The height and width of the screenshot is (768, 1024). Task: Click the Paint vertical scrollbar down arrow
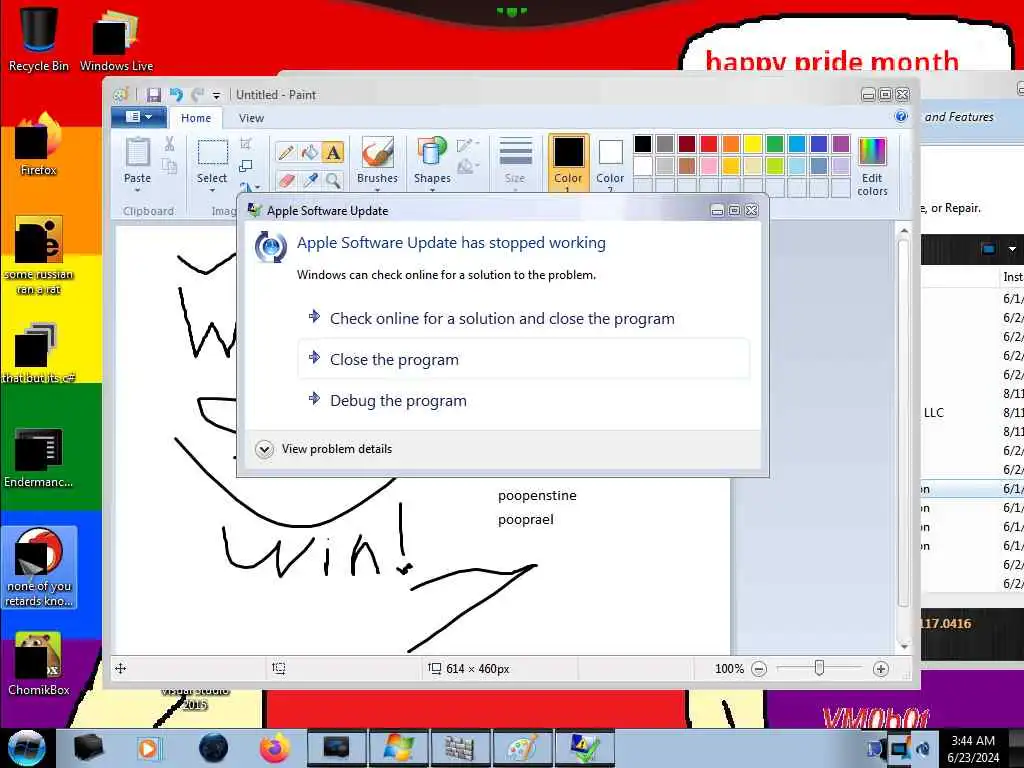pyautogui.click(x=904, y=646)
